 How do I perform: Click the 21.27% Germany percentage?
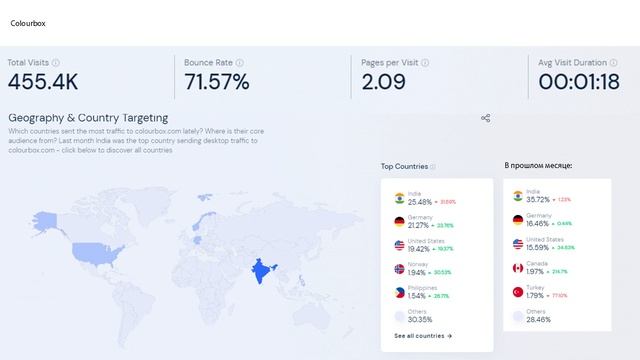[x=418, y=225]
